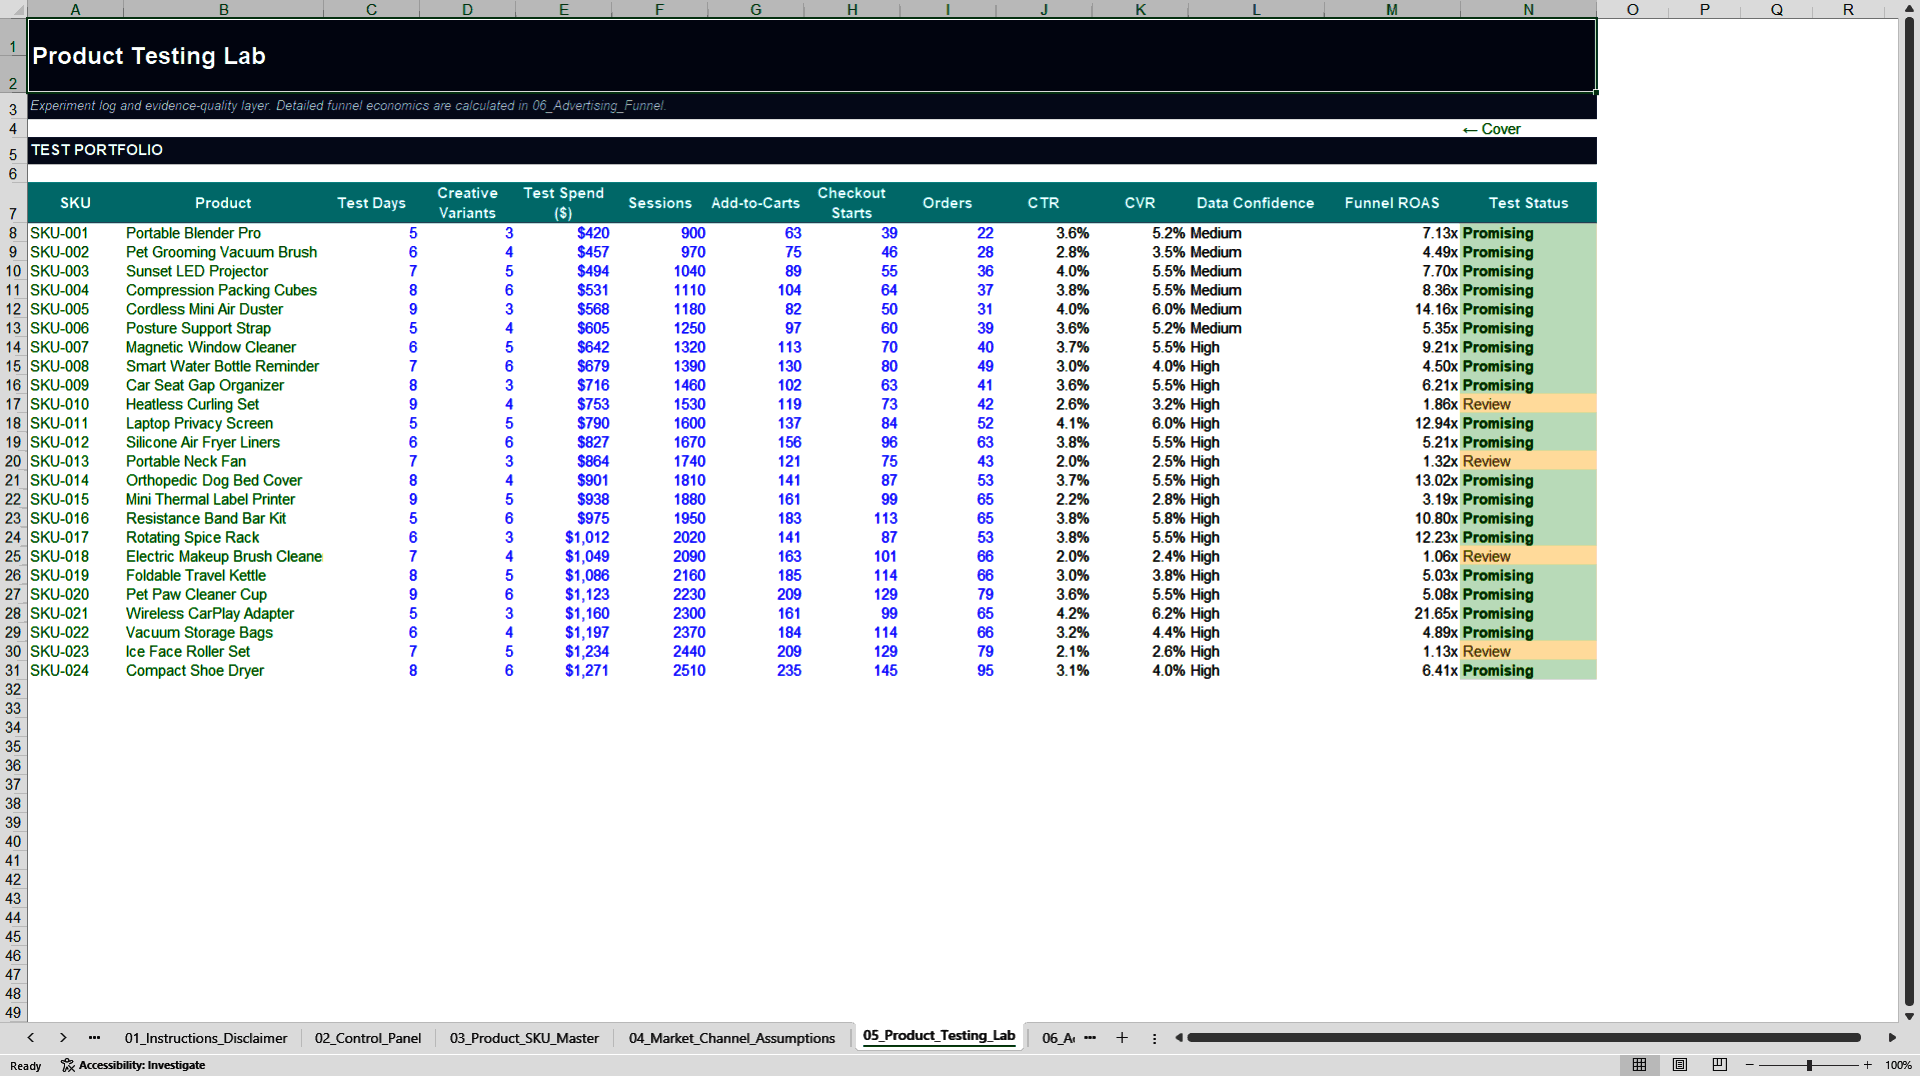The height and width of the screenshot is (1076, 1920).
Task: Select the Experiment log description cell
Action: 811,105
